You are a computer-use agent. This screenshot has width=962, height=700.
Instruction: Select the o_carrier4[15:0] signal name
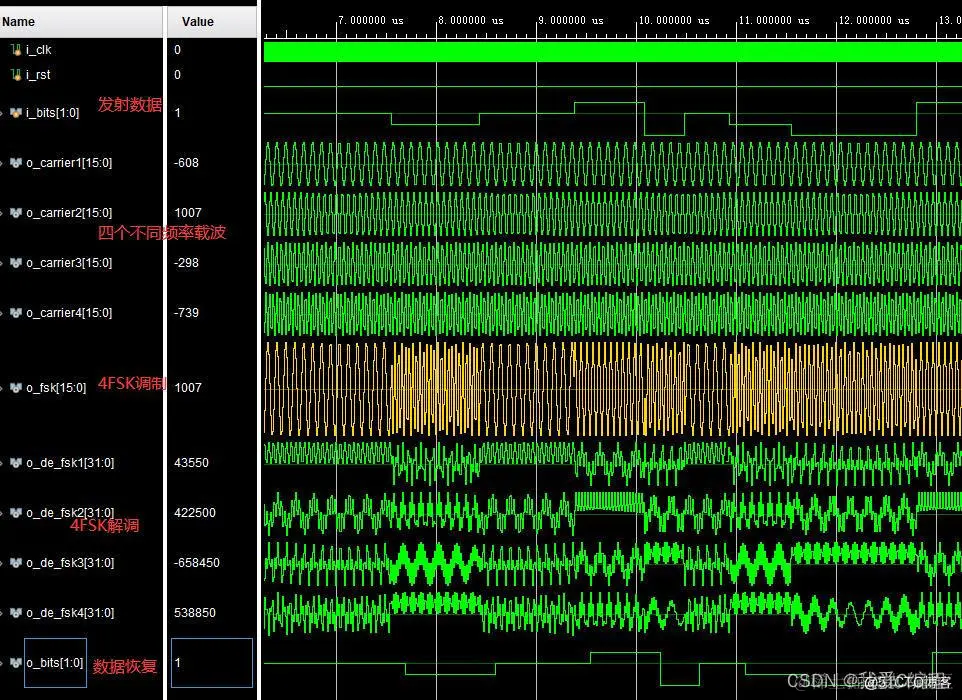(x=69, y=313)
